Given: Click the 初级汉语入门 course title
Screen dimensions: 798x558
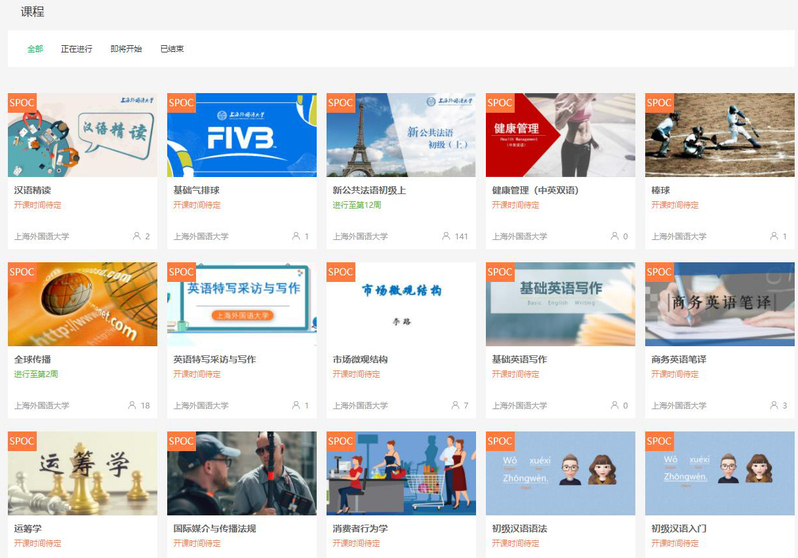Looking at the screenshot, I should (x=682, y=528).
